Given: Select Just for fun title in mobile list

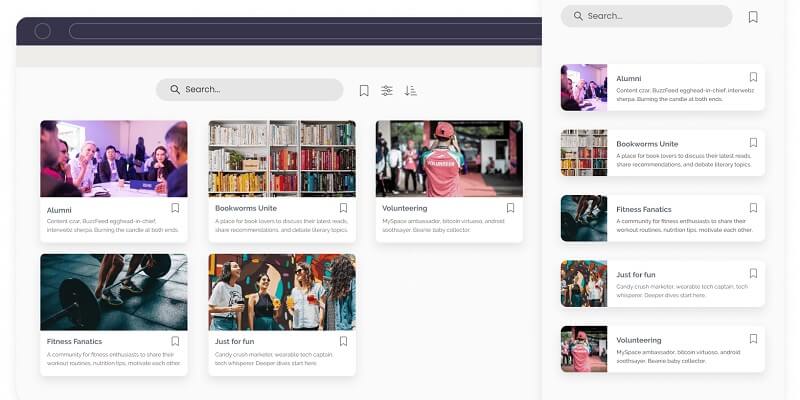Looking at the screenshot, I should (636, 274).
